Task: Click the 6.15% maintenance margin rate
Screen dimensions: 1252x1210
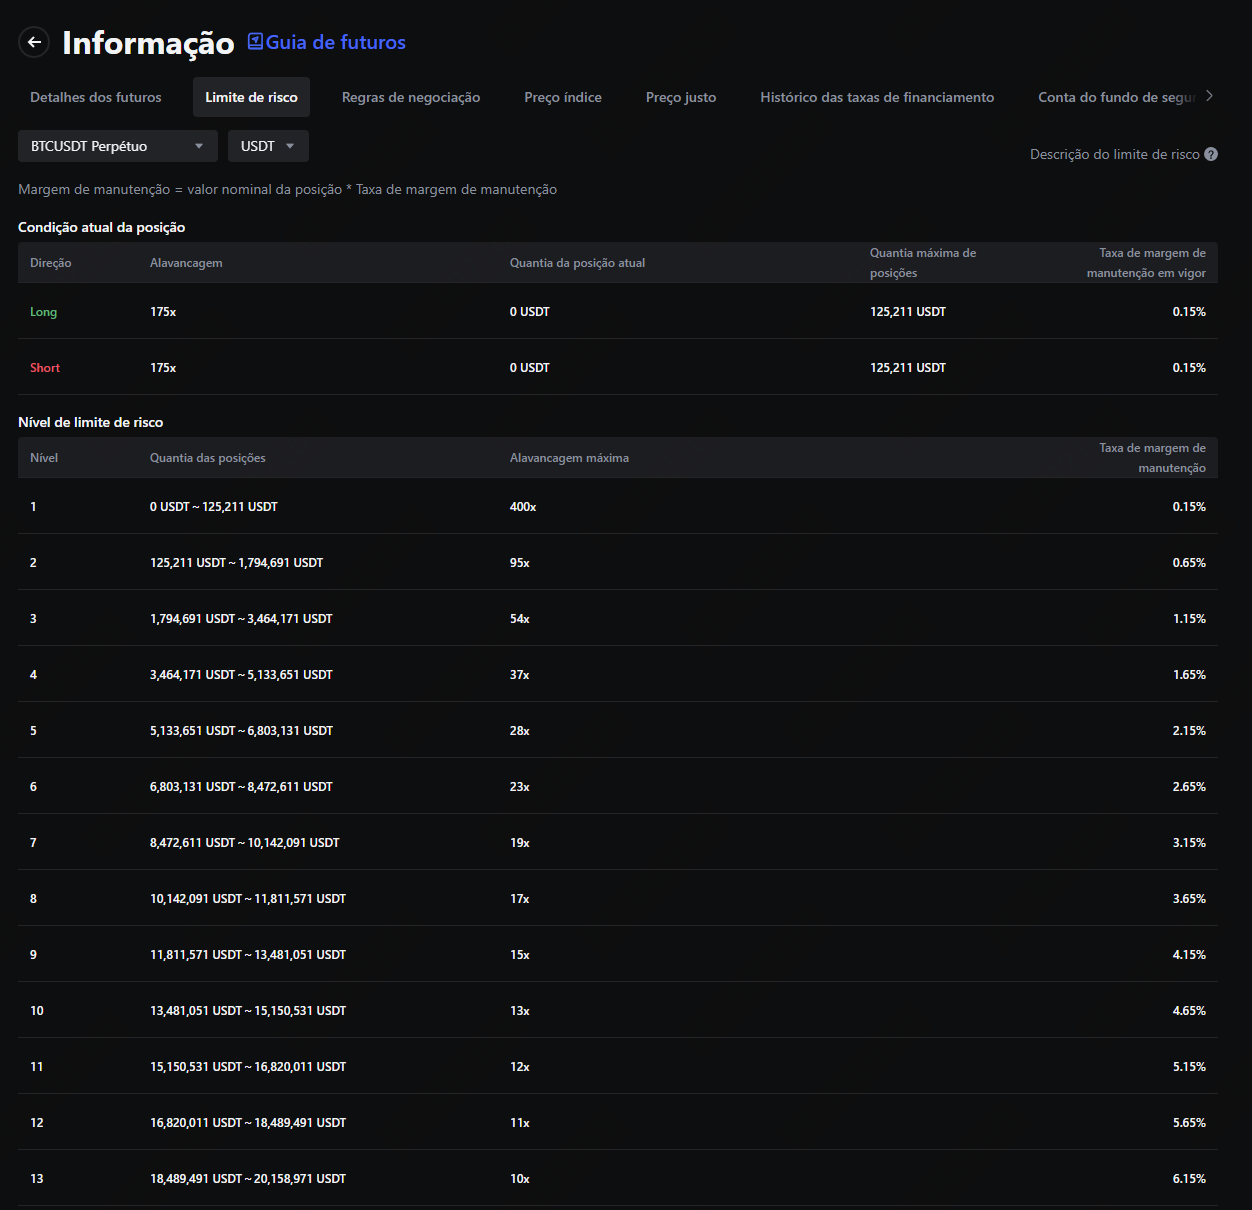Action: pos(1189,1179)
